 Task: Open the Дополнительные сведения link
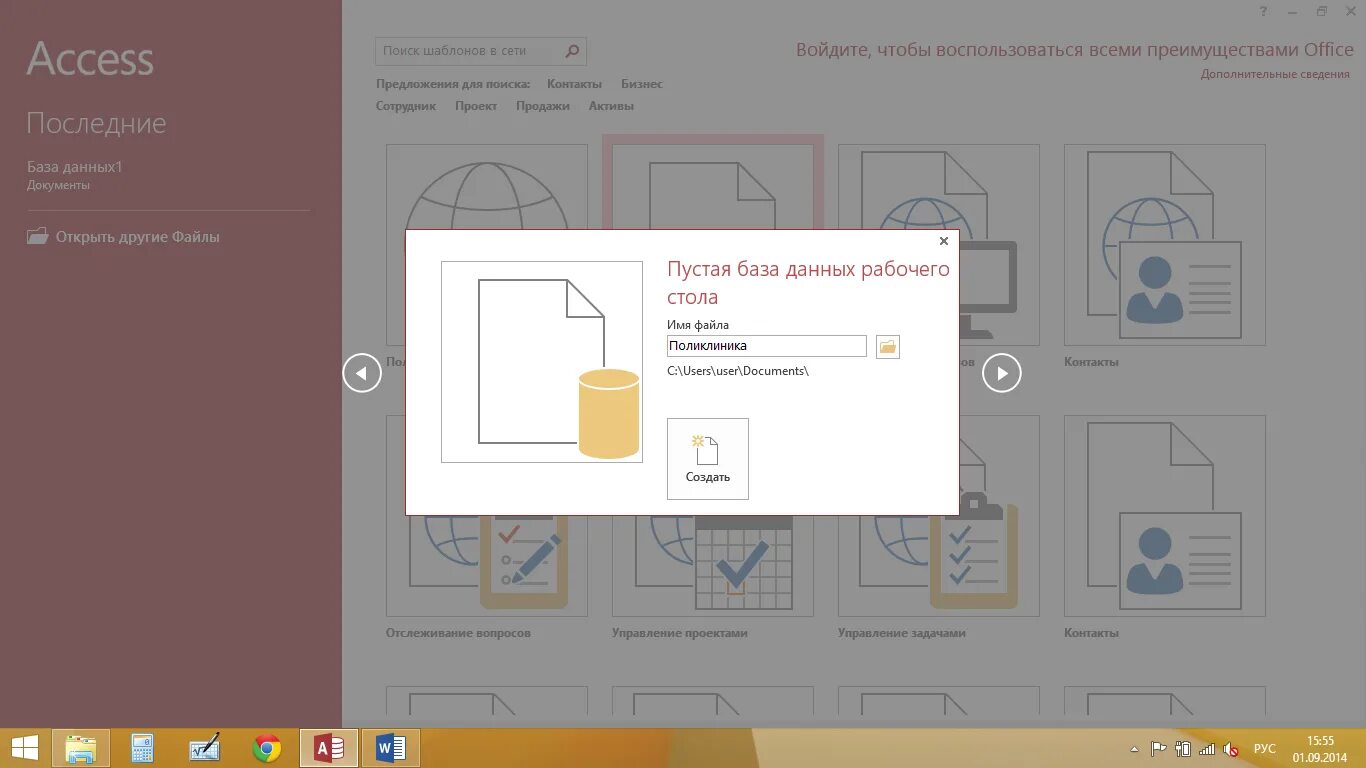1275,74
